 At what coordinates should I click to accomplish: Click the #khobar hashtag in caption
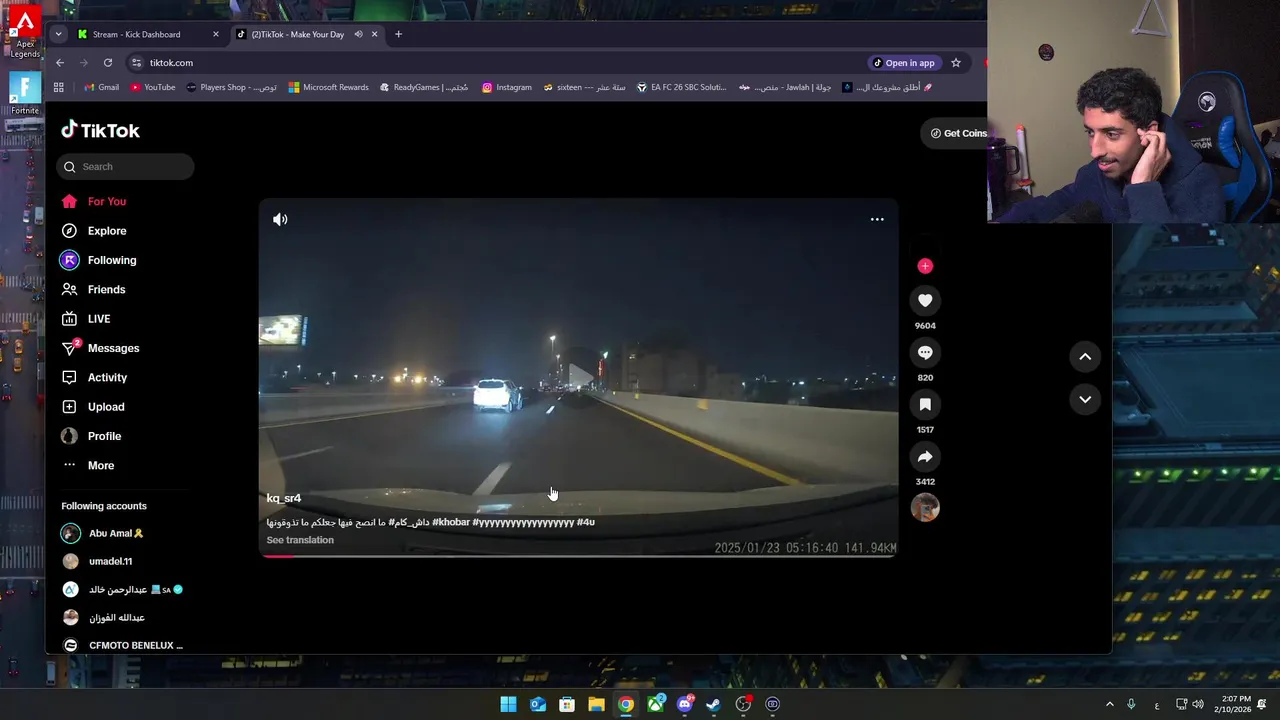[x=451, y=522]
